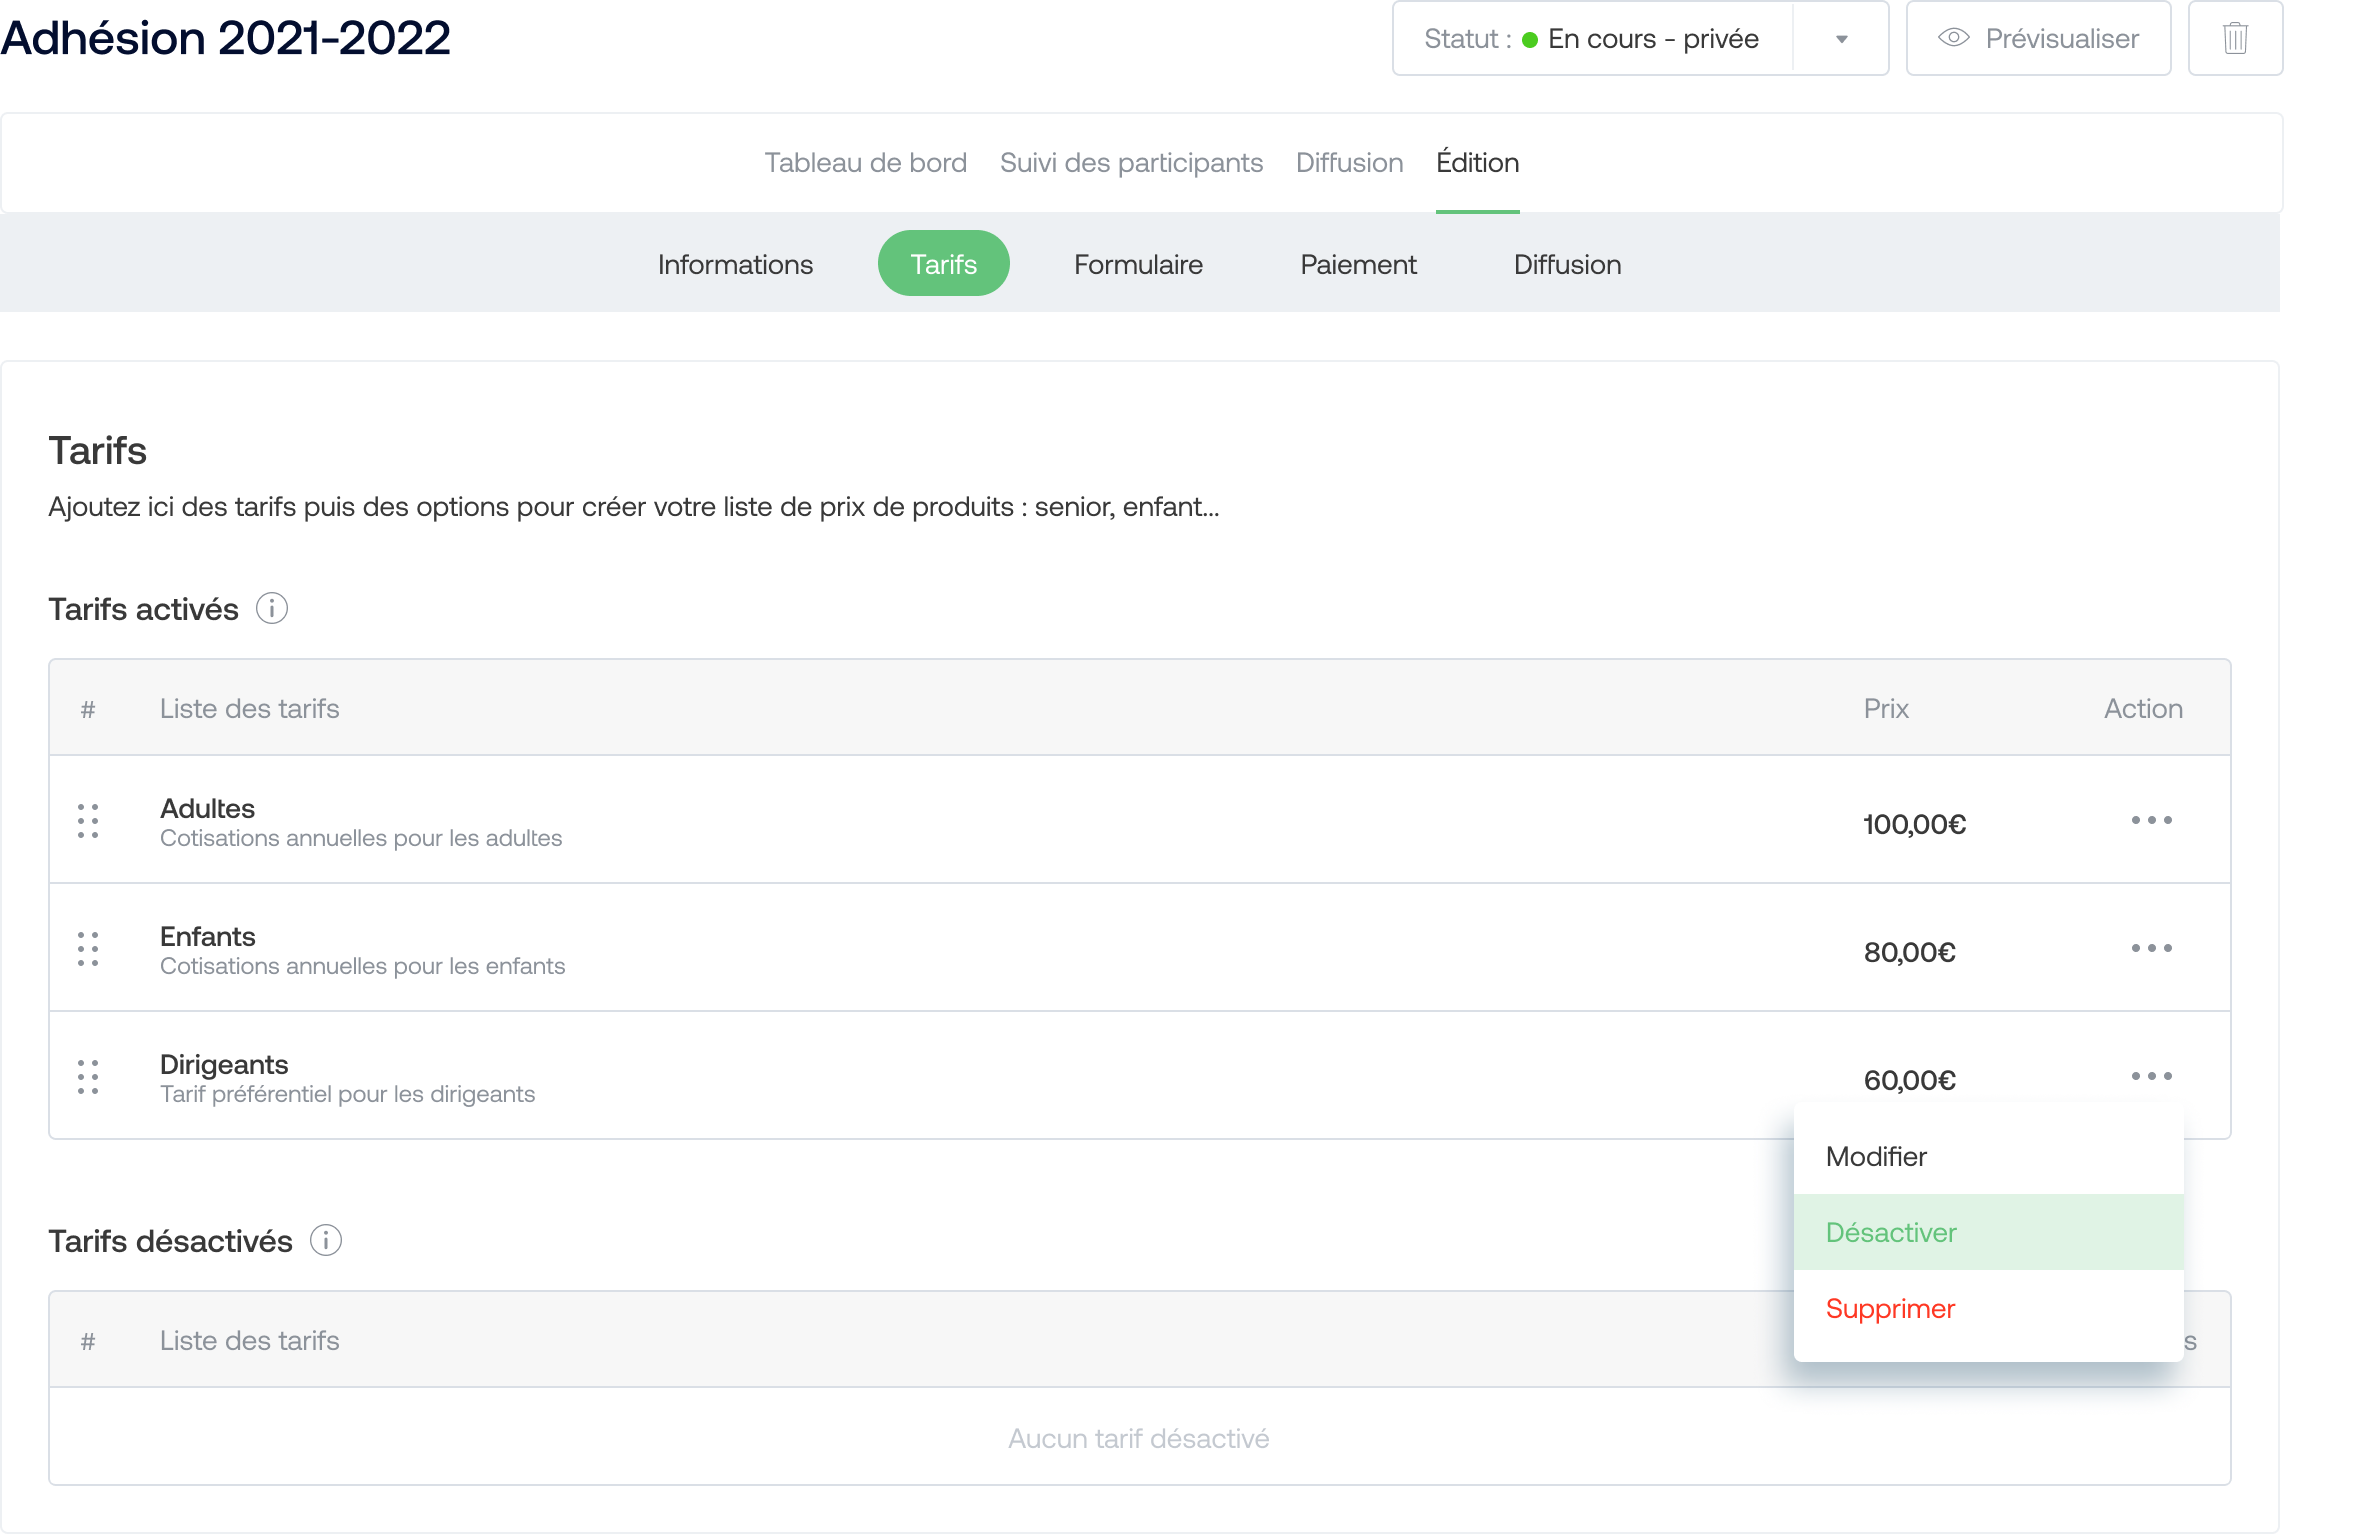The width and height of the screenshot is (2364, 1534).
Task: Click 'Tarif préférentiel pour les dirigeants' description
Action: 347,1094
